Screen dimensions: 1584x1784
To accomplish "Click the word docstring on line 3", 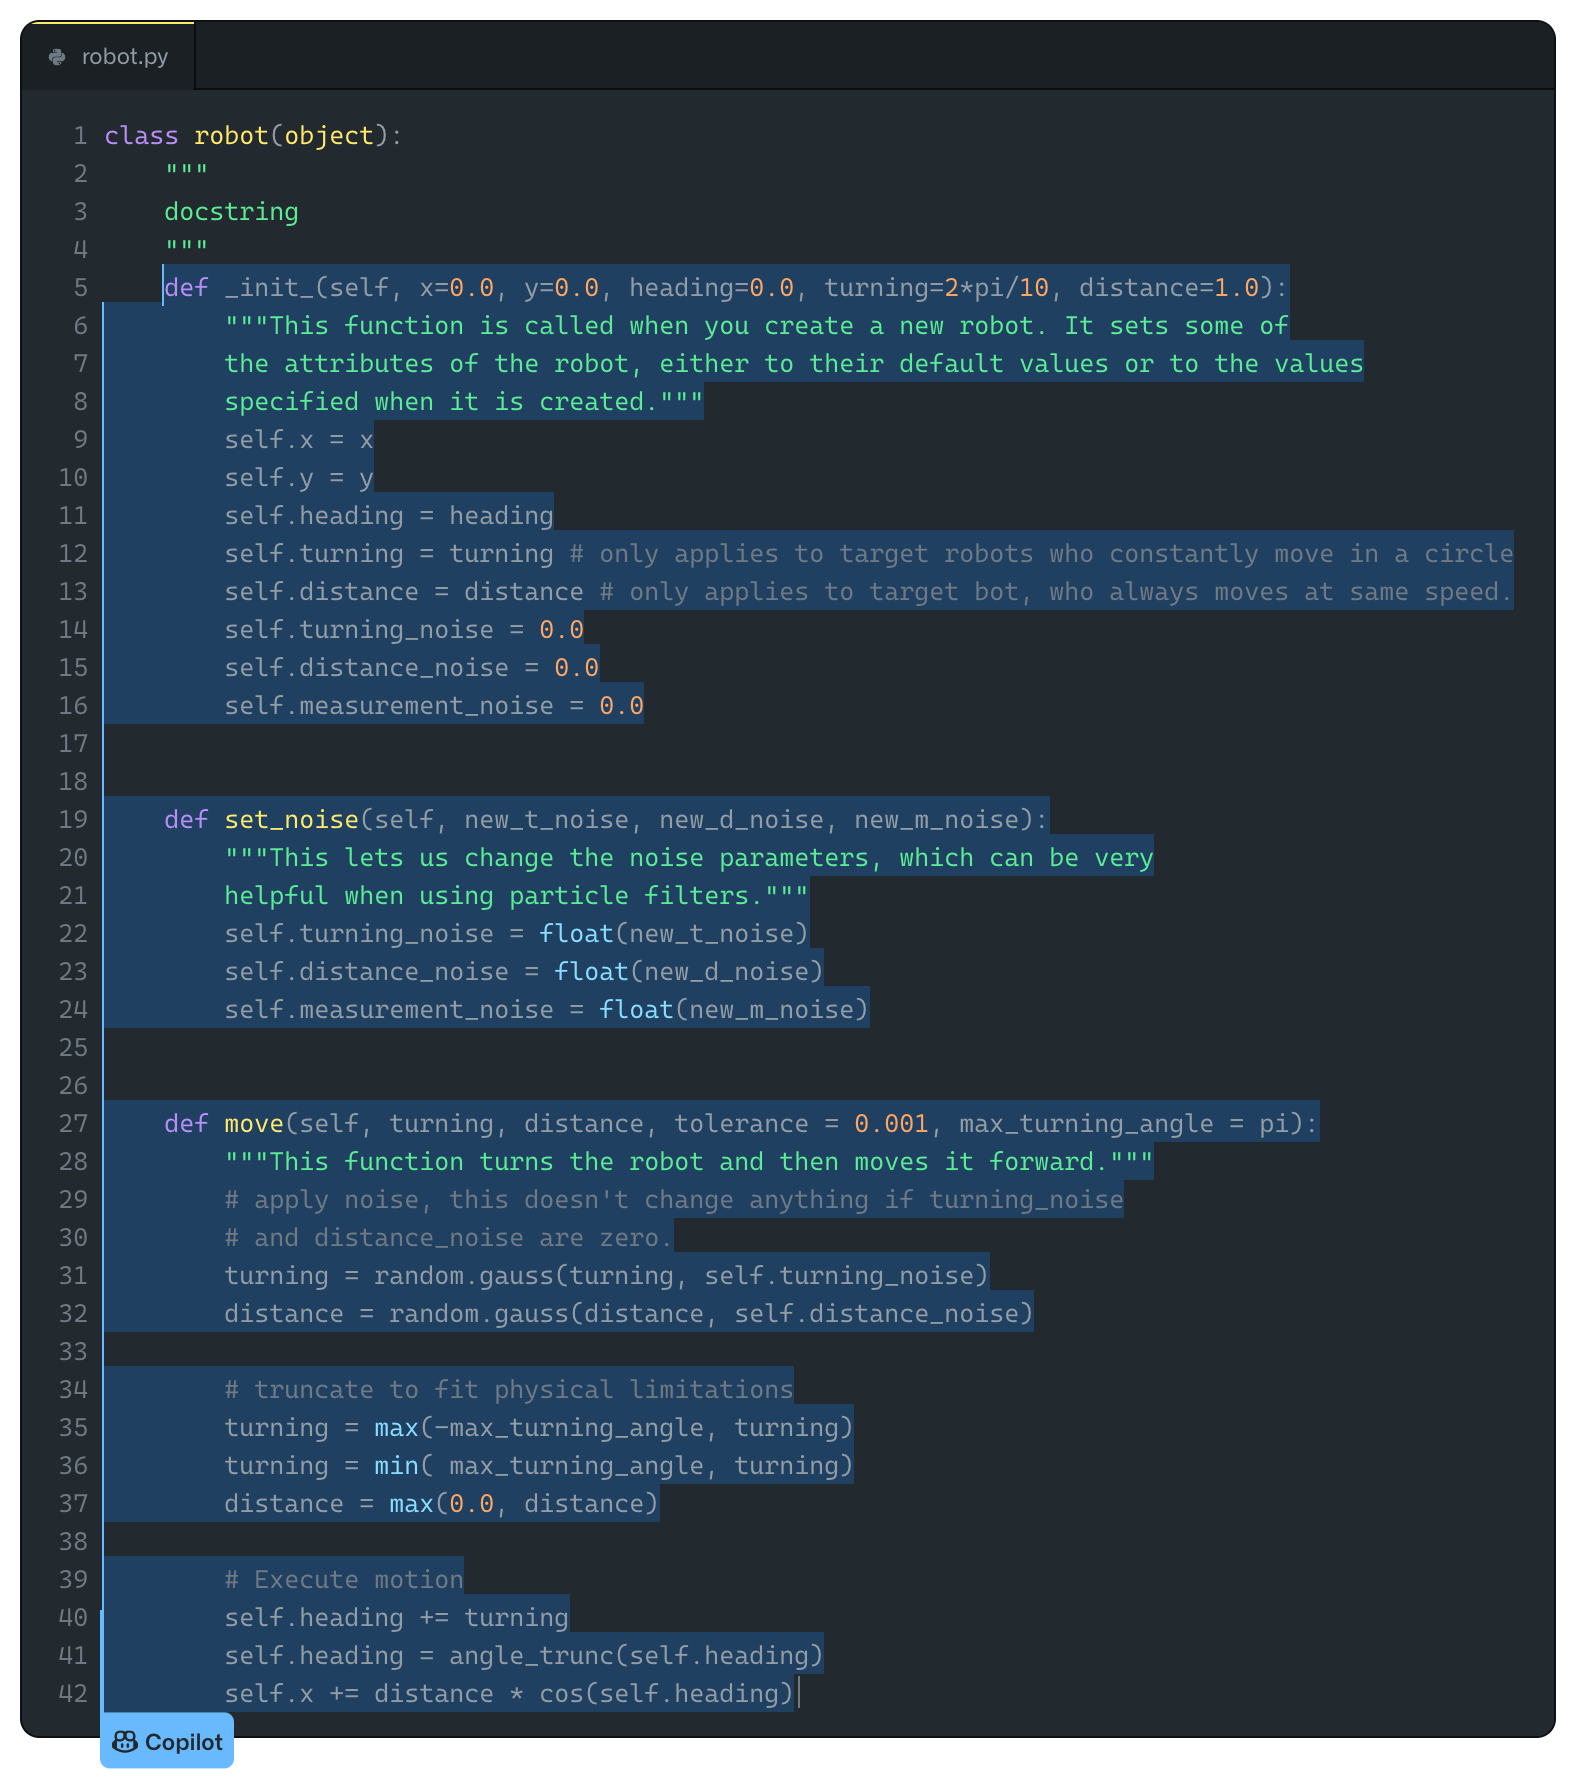I will tap(231, 212).
